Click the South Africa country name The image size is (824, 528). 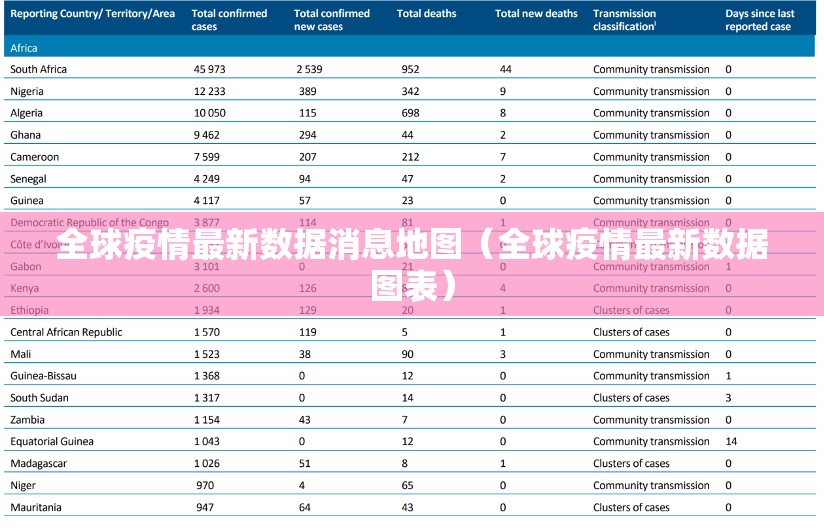click(x=38, y=69)
